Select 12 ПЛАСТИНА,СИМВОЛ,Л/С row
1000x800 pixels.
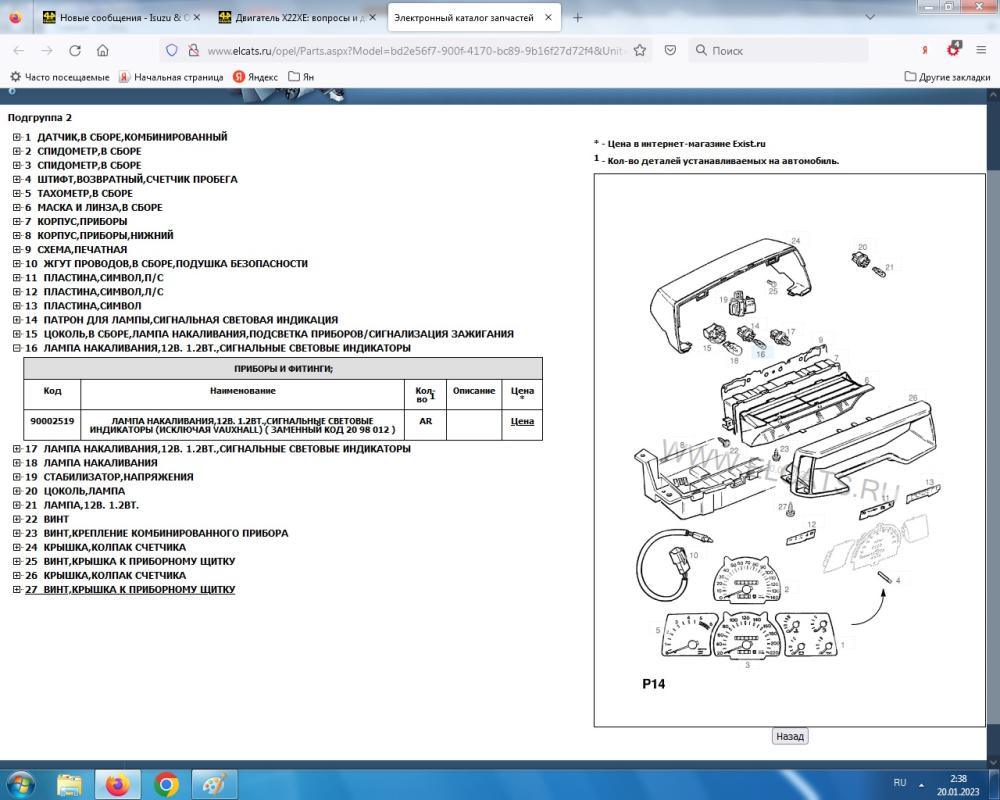[94, 292]
